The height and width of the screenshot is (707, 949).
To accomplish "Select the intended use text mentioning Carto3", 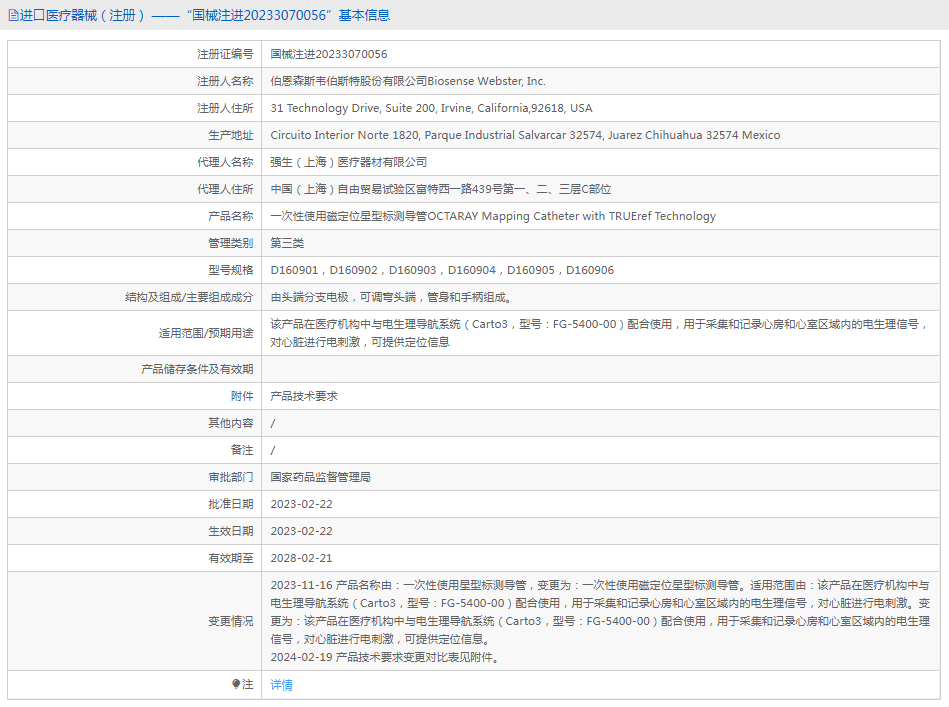I will pos(599,333).
